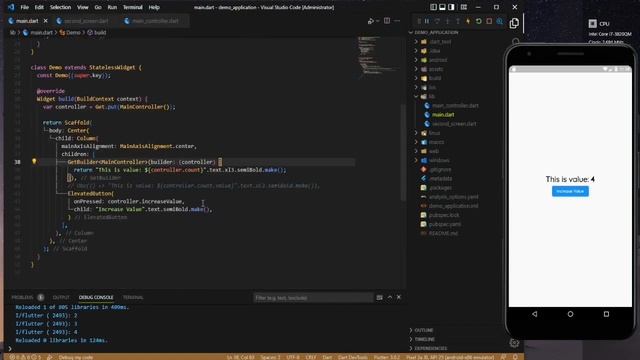
Task: Click the lightbulb quick-fix icon on line 38
Action: point(34,161)
